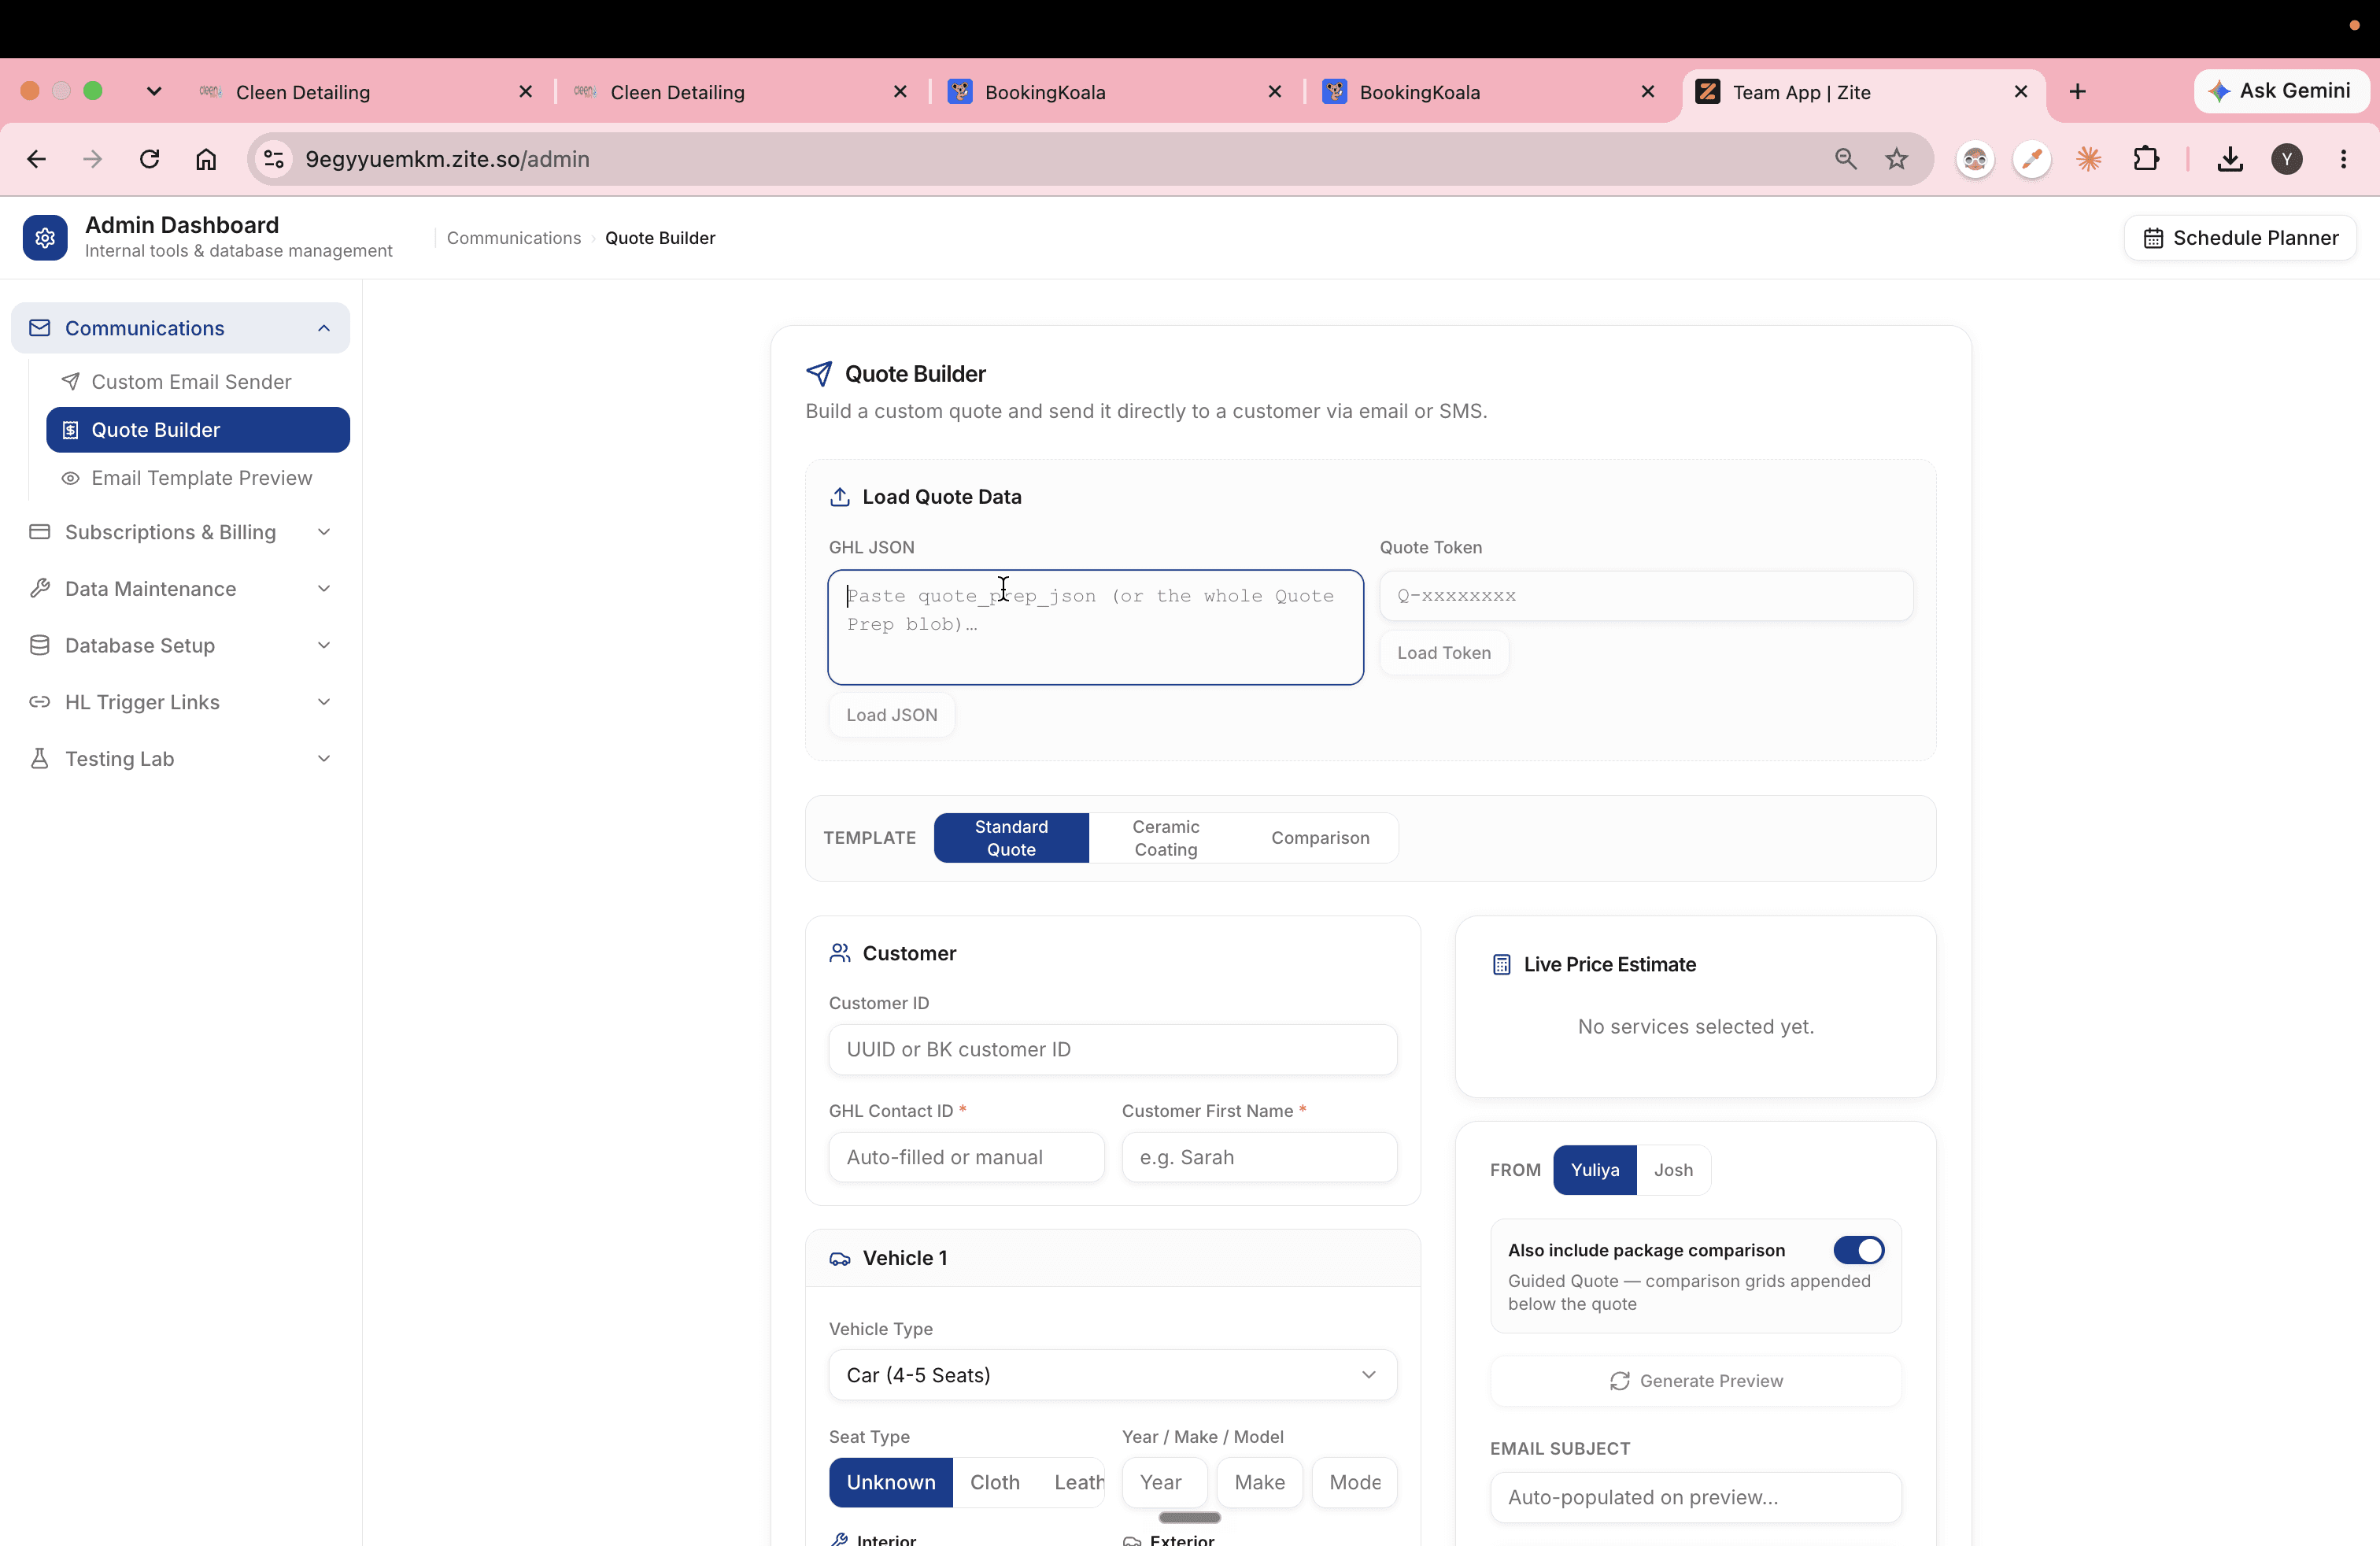Click the Testing Lab flask icon
The width and height of the screenshot is (2380, 1546).
tap(39, 759)
